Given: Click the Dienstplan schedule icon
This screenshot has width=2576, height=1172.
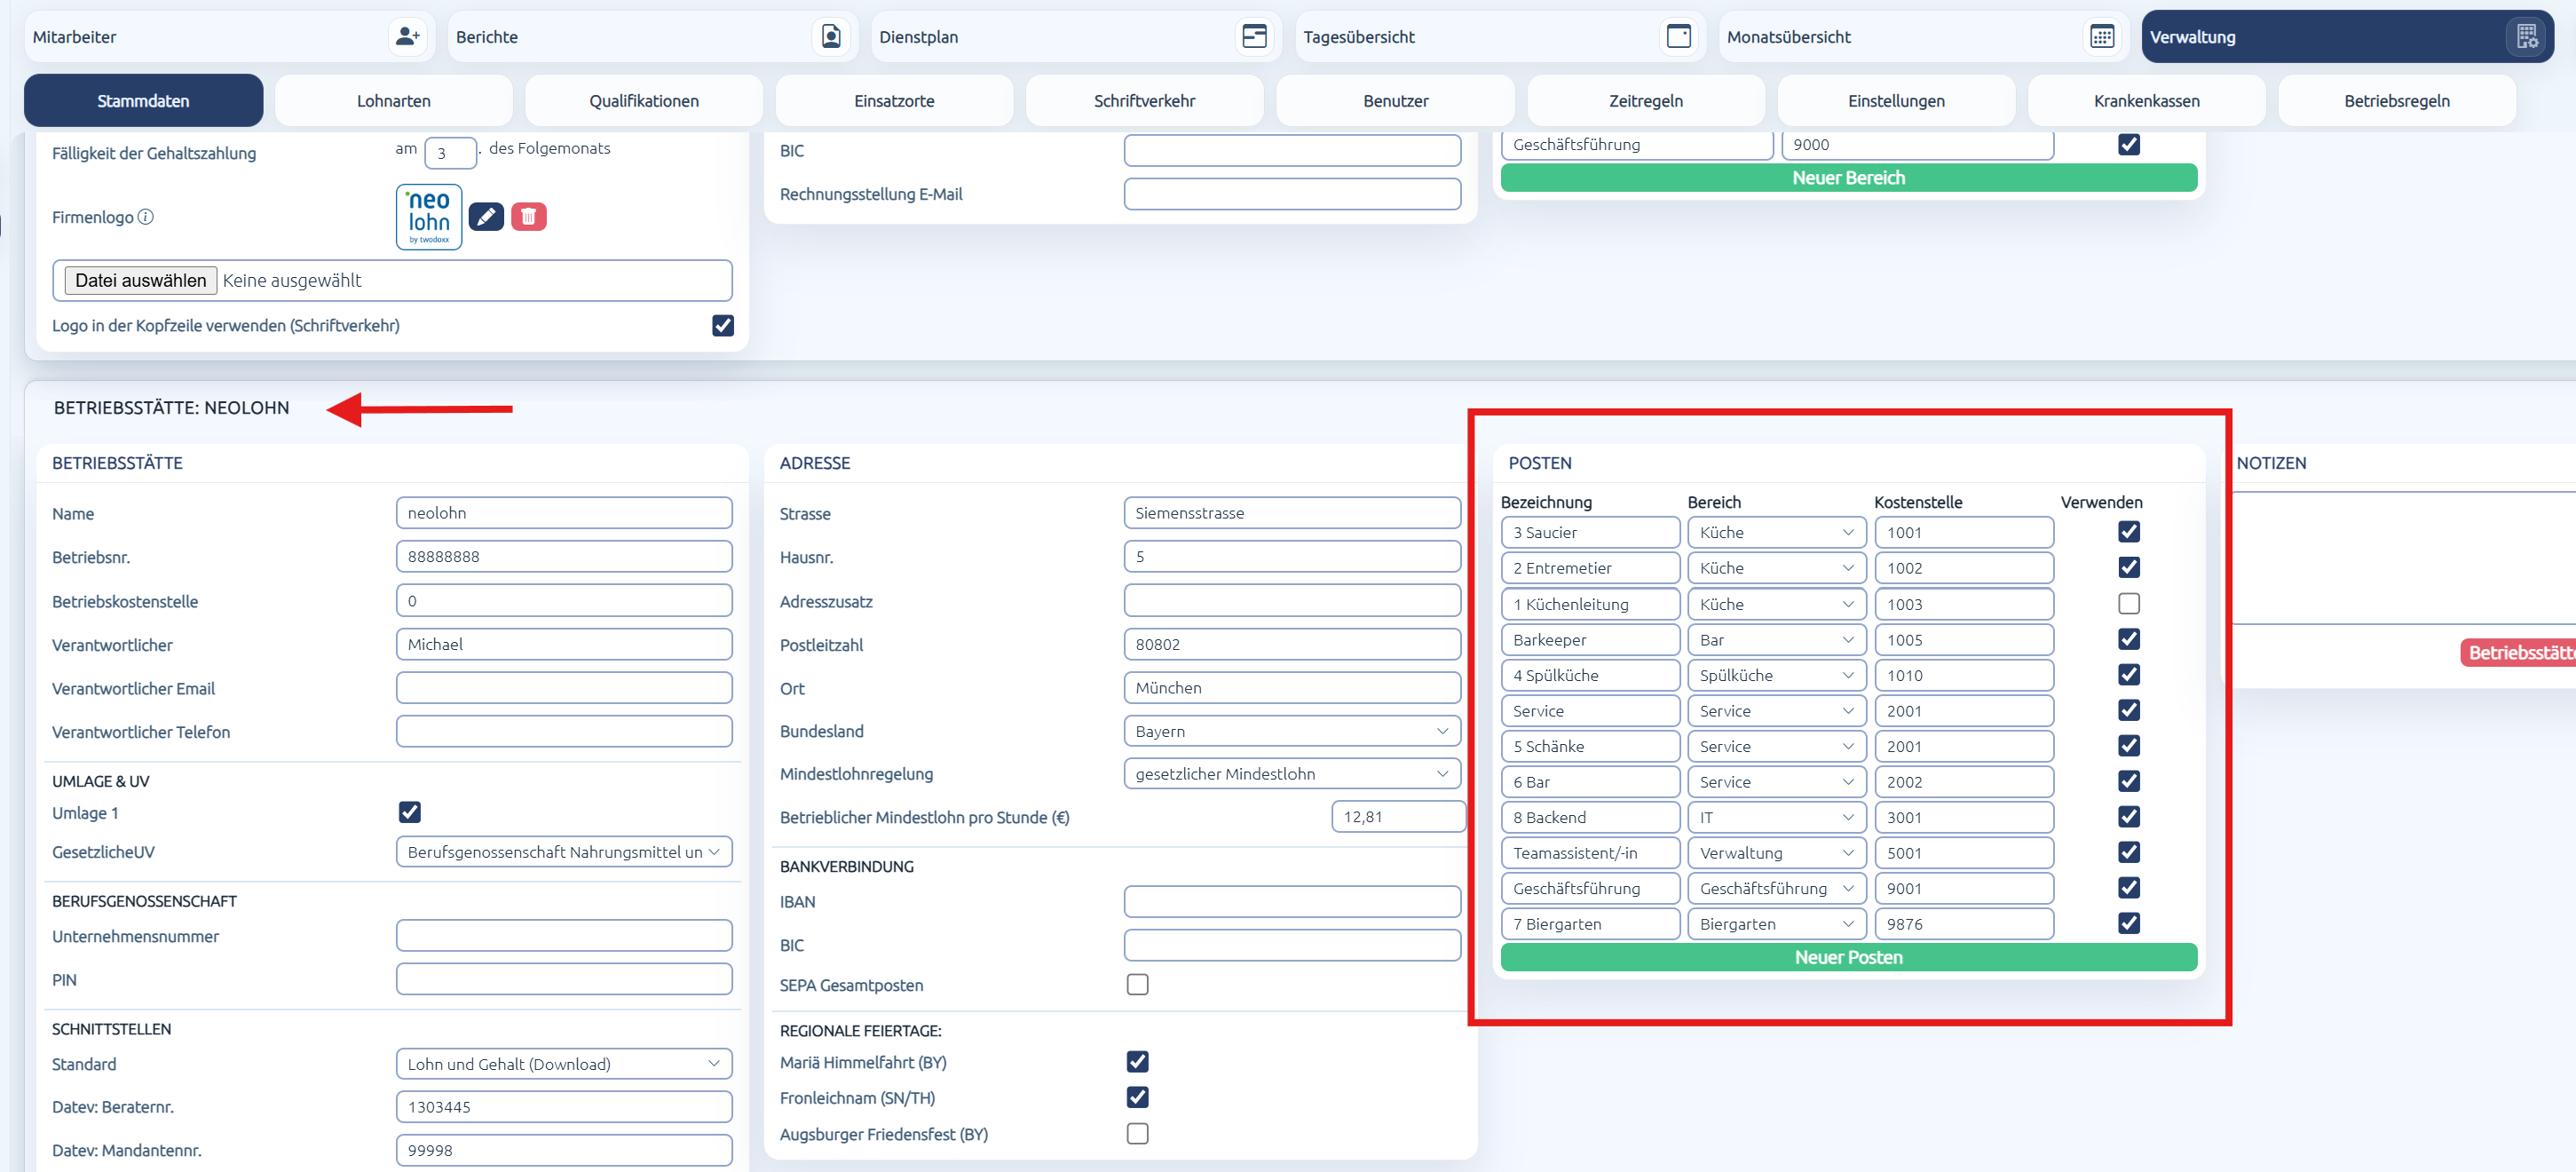Looking at the screenshot, I should coord(1254,37).
